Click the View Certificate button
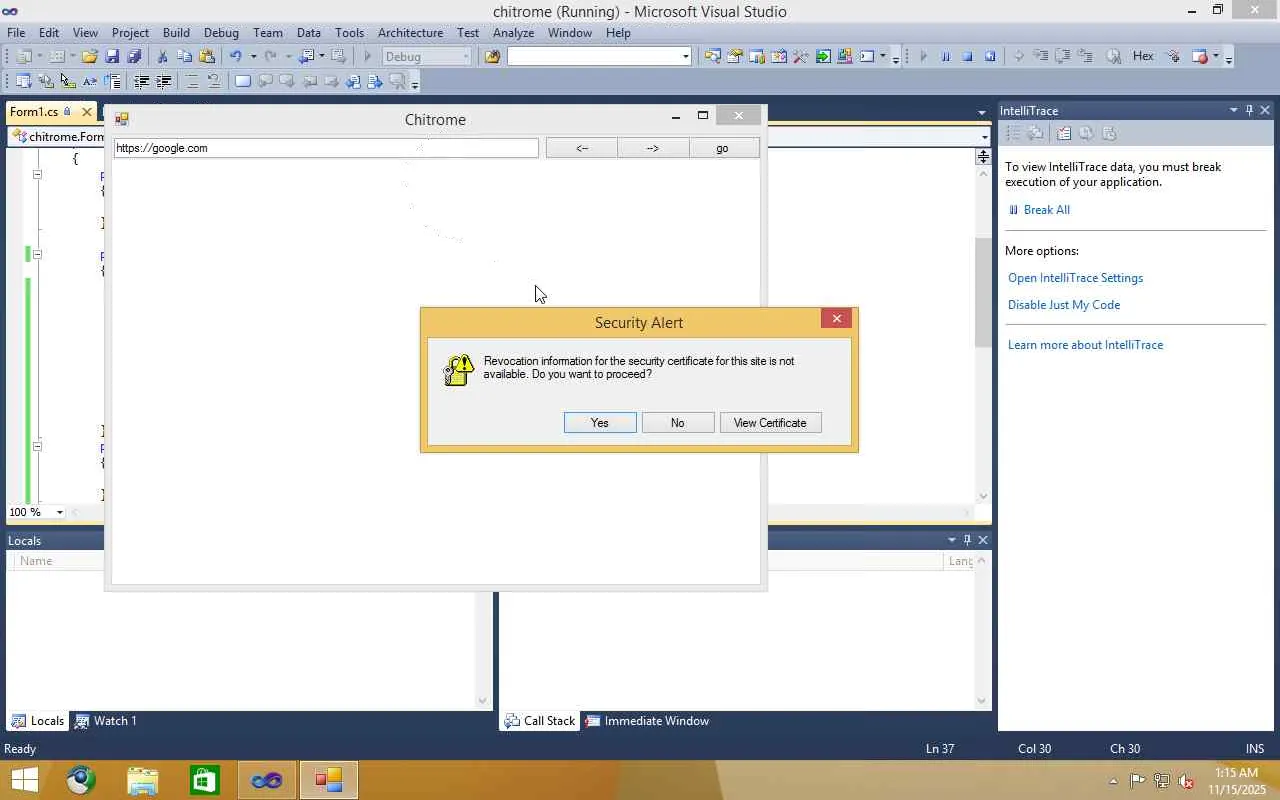The width and height of the screenshot is (1280, 800). [770, 423]
